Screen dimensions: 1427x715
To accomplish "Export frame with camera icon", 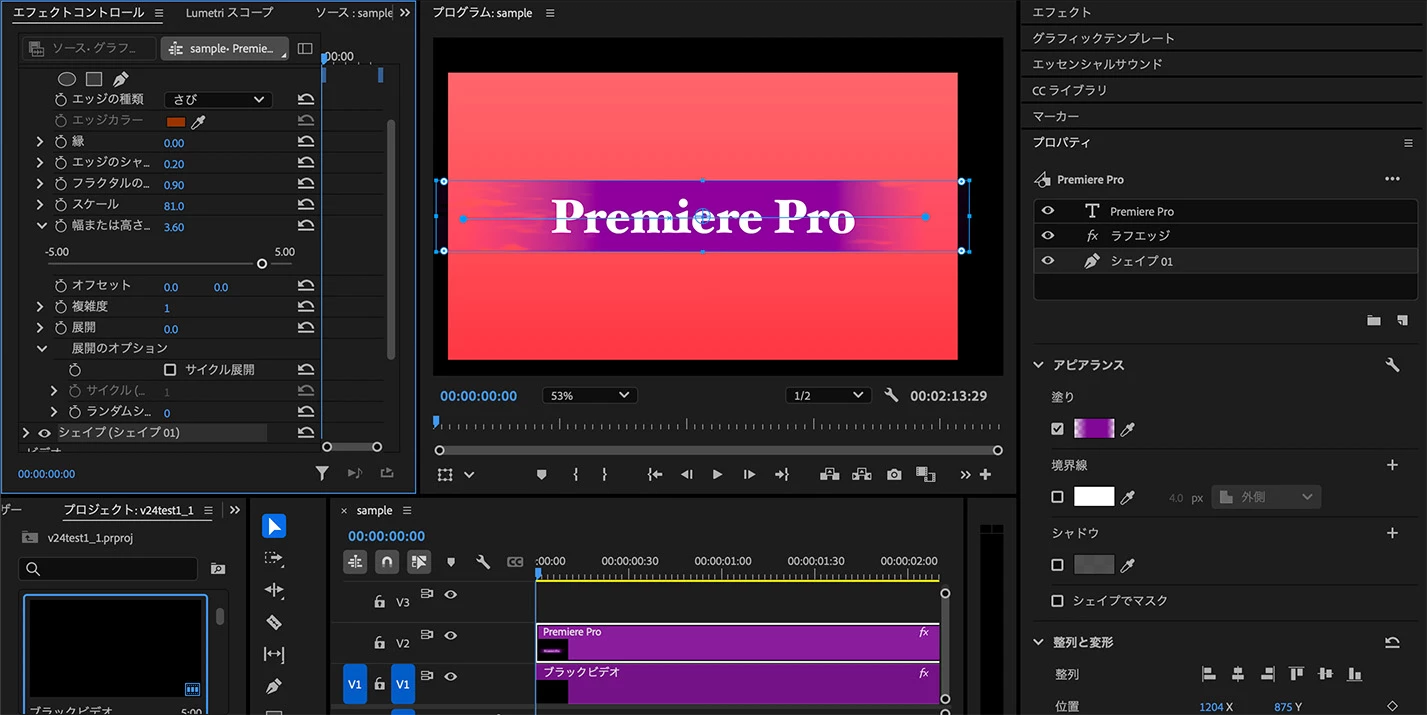I will pyautogui.click(x=894, y=475).
